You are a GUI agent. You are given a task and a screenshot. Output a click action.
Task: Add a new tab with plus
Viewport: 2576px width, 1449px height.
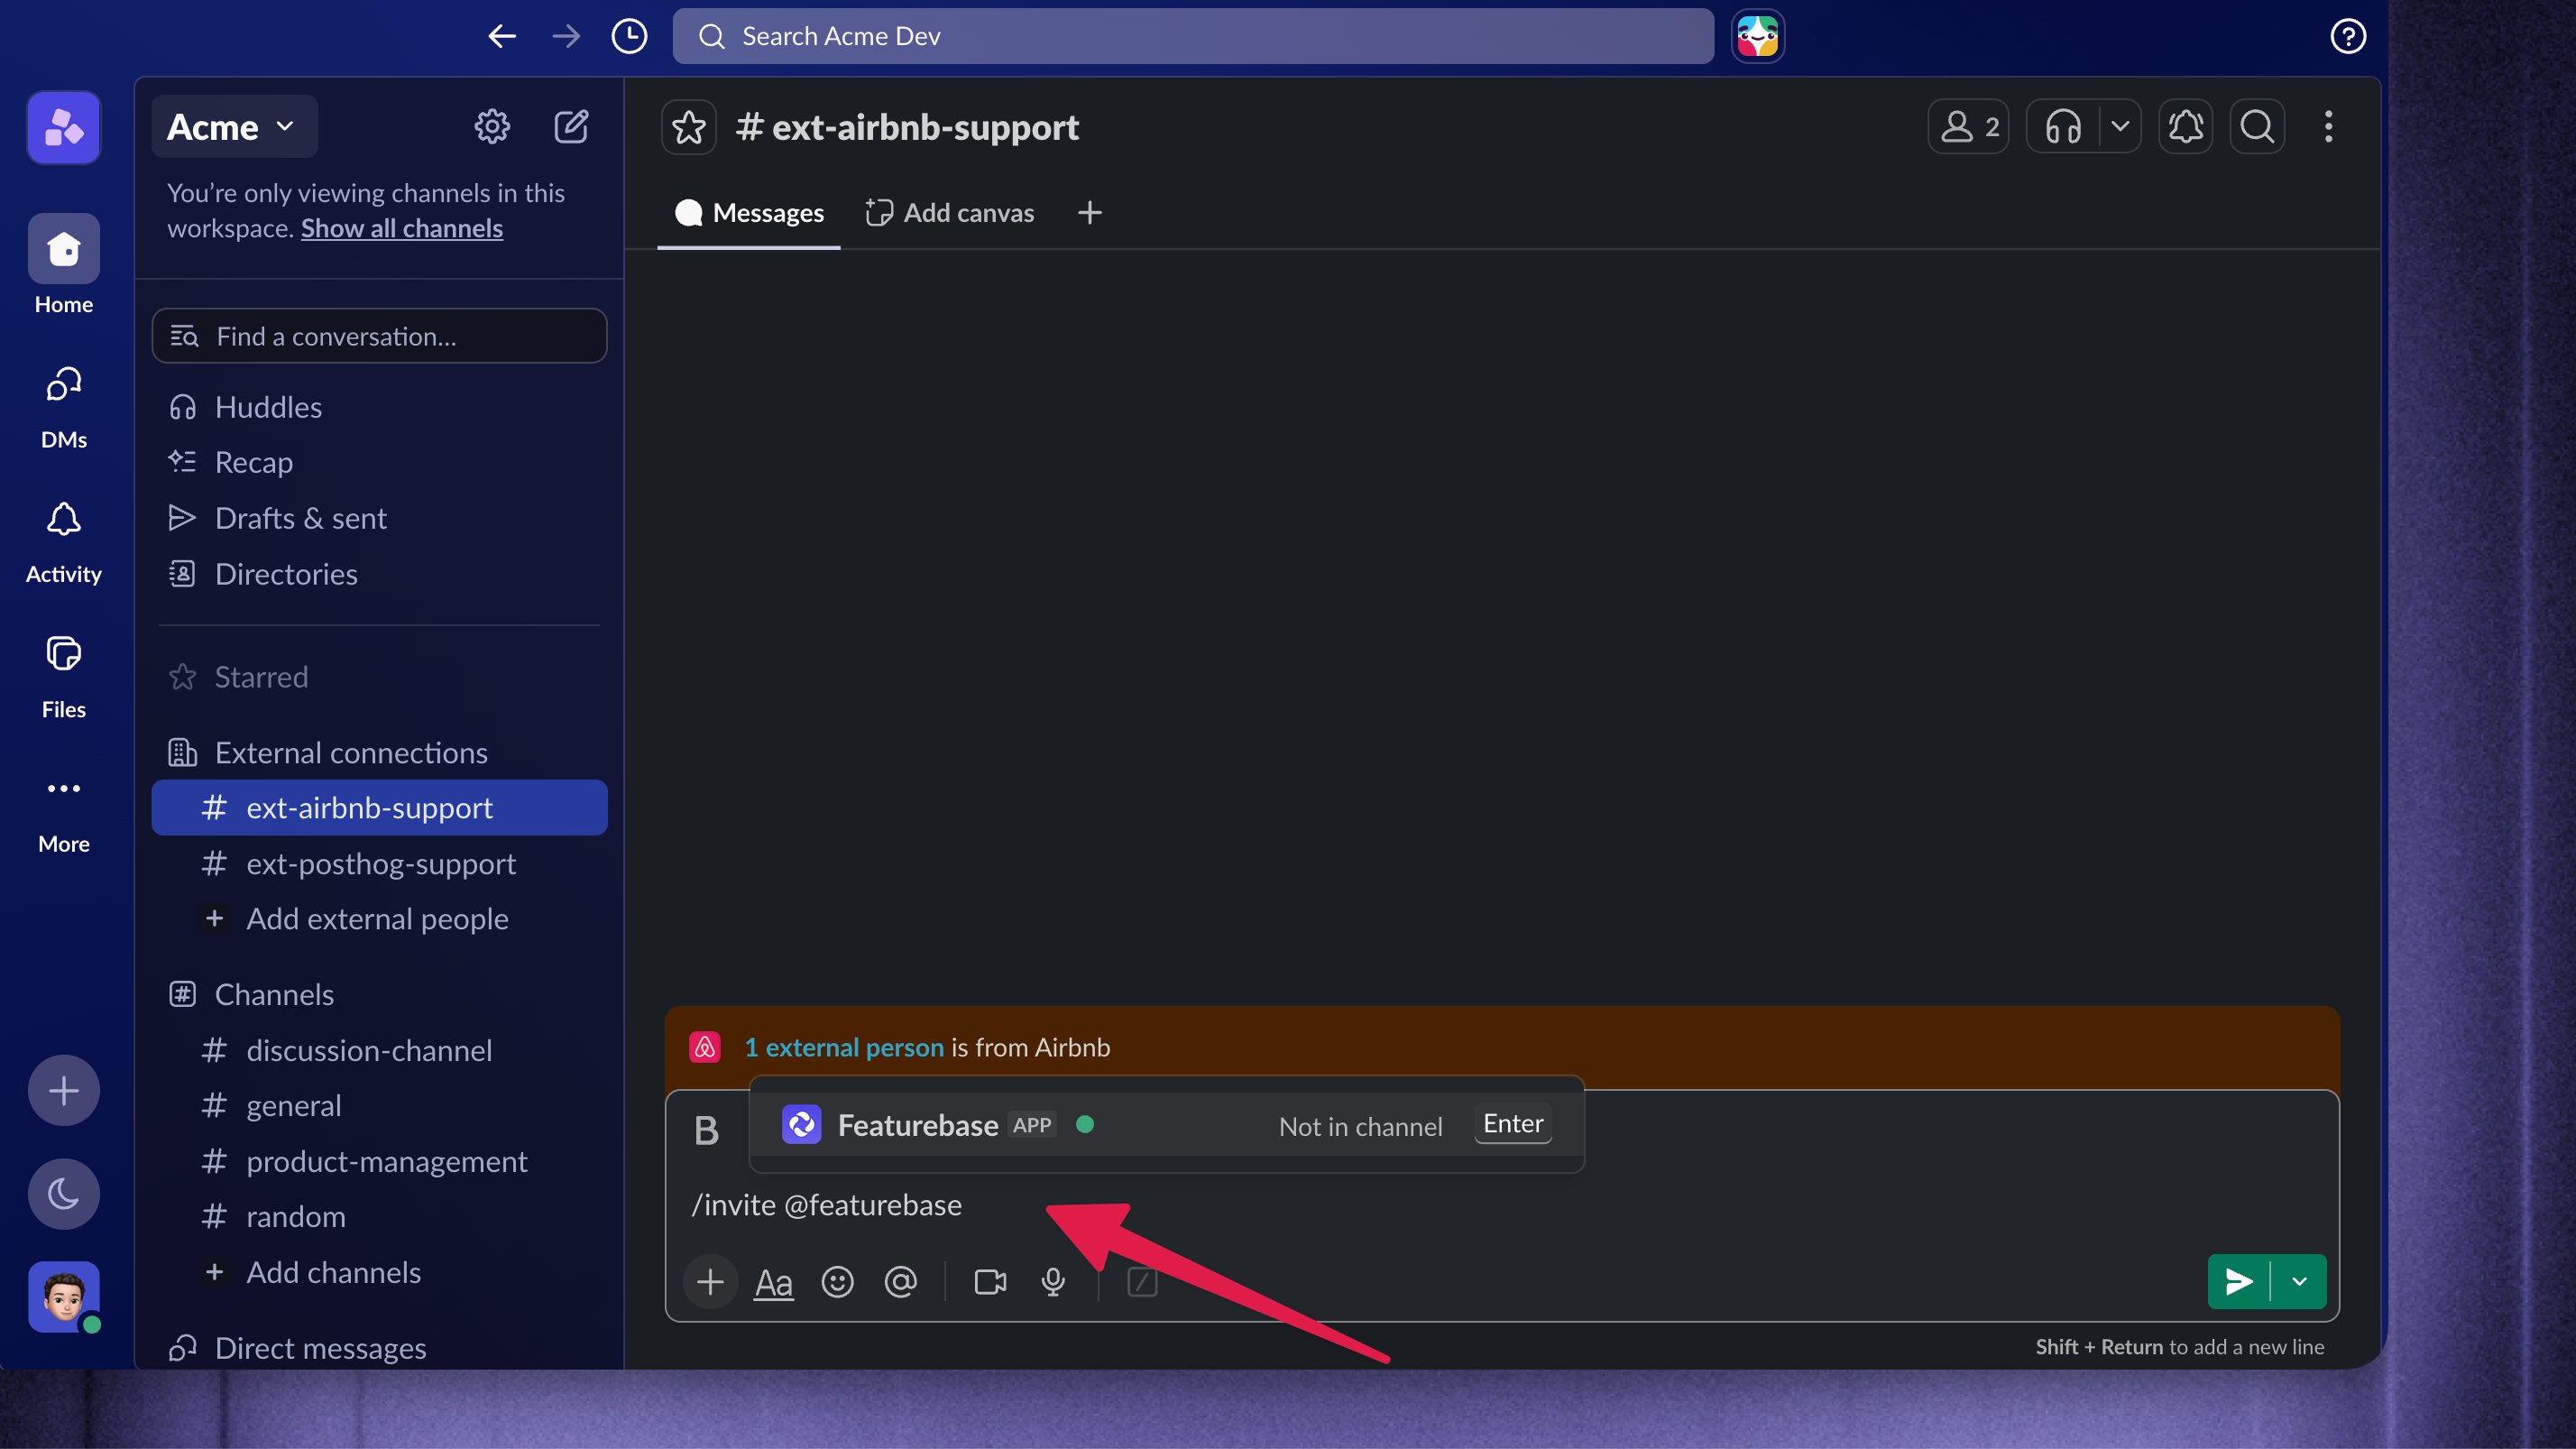pyautogui.click(x=1090, y=213)
